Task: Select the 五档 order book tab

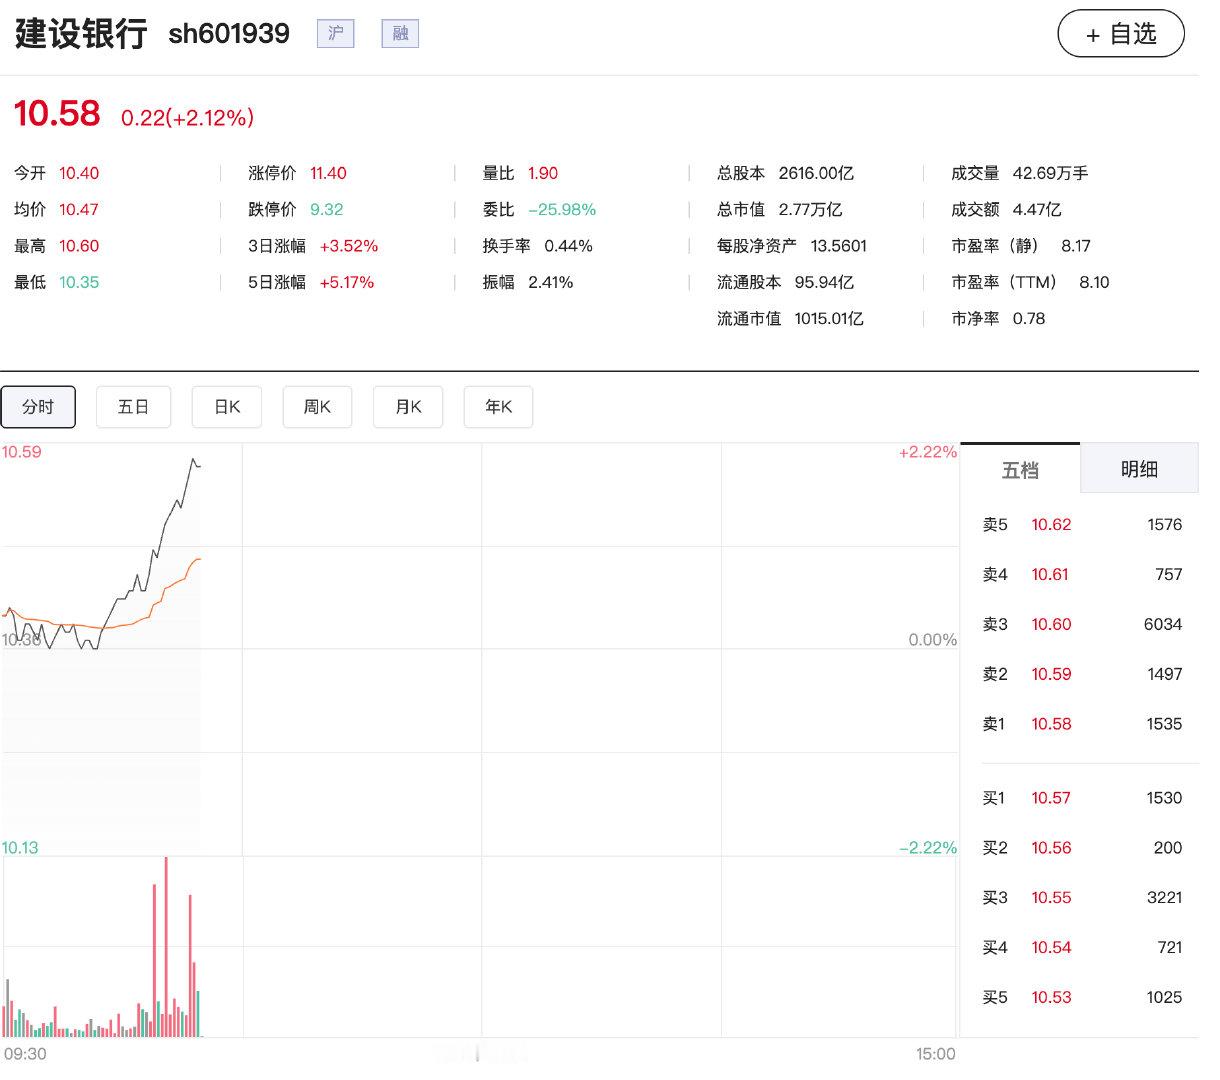Action: click(1020, 469)
